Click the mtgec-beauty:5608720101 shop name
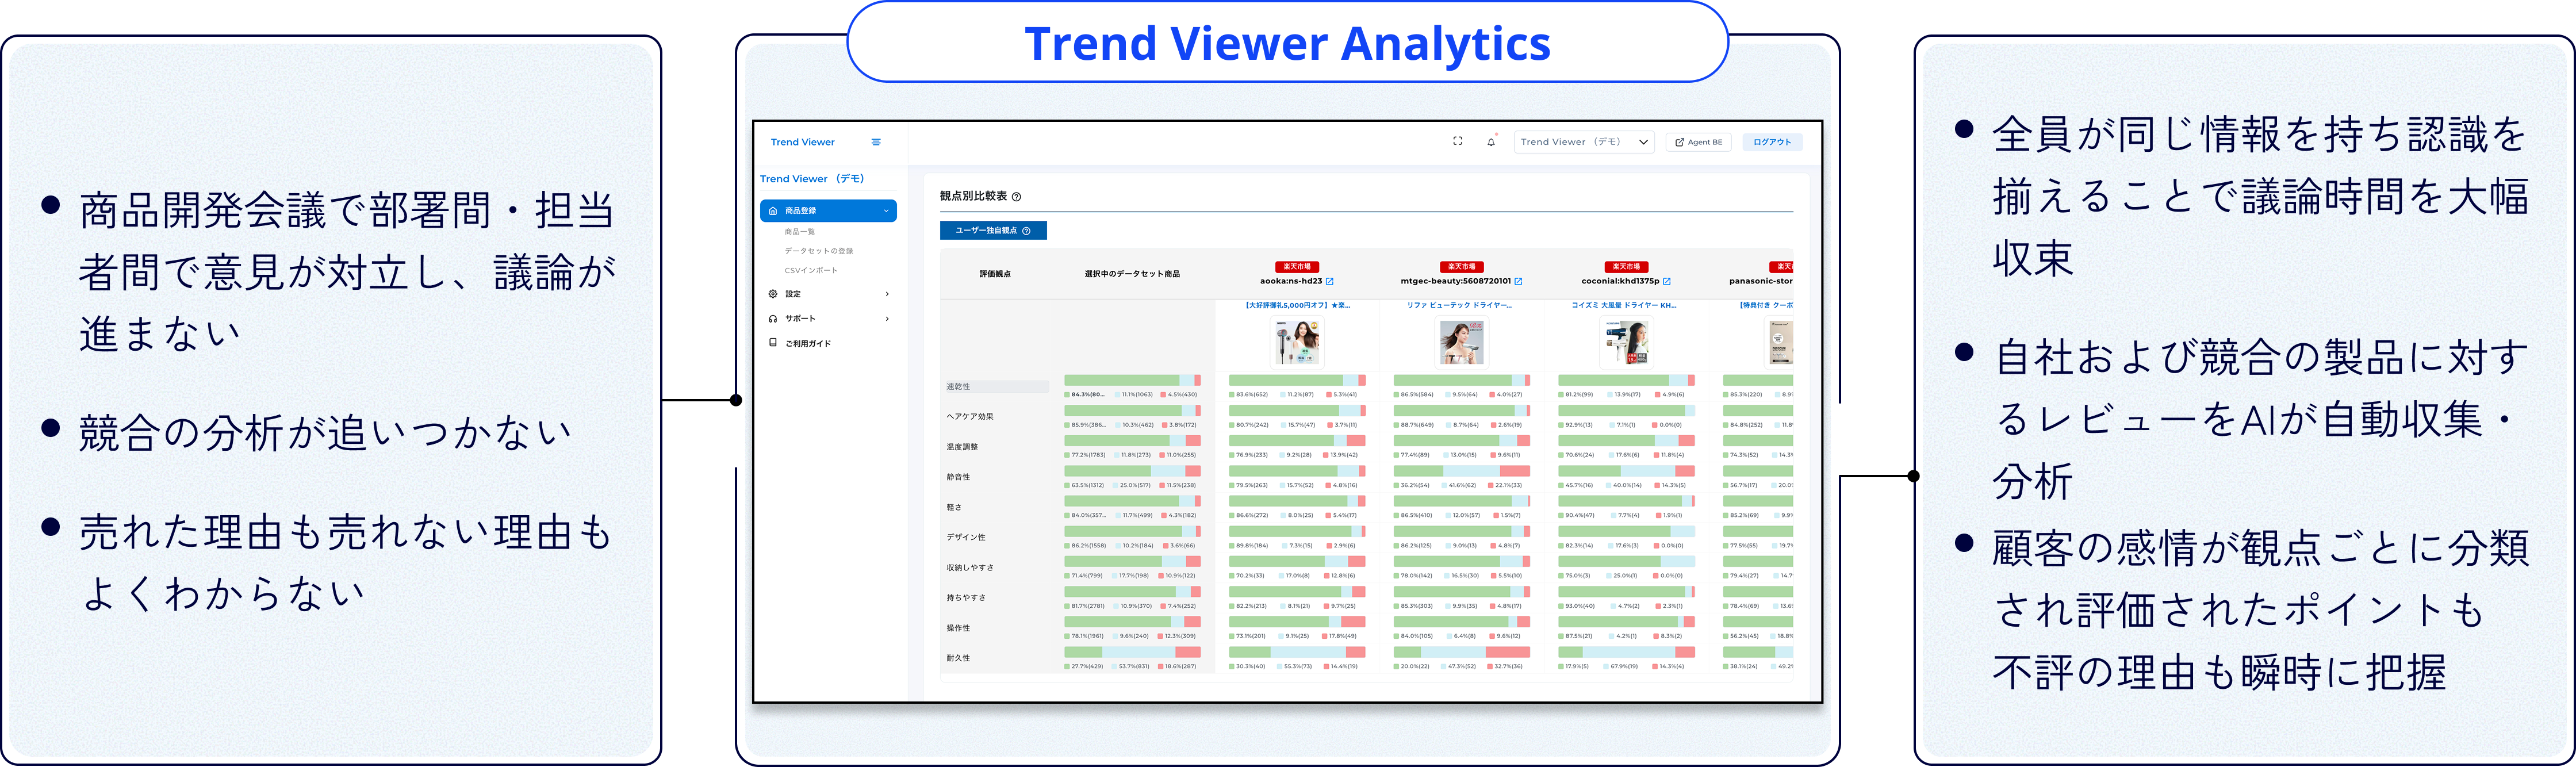Viewport: 2576px width, 767px height. pyautogui.click(x=1455, y=282)
